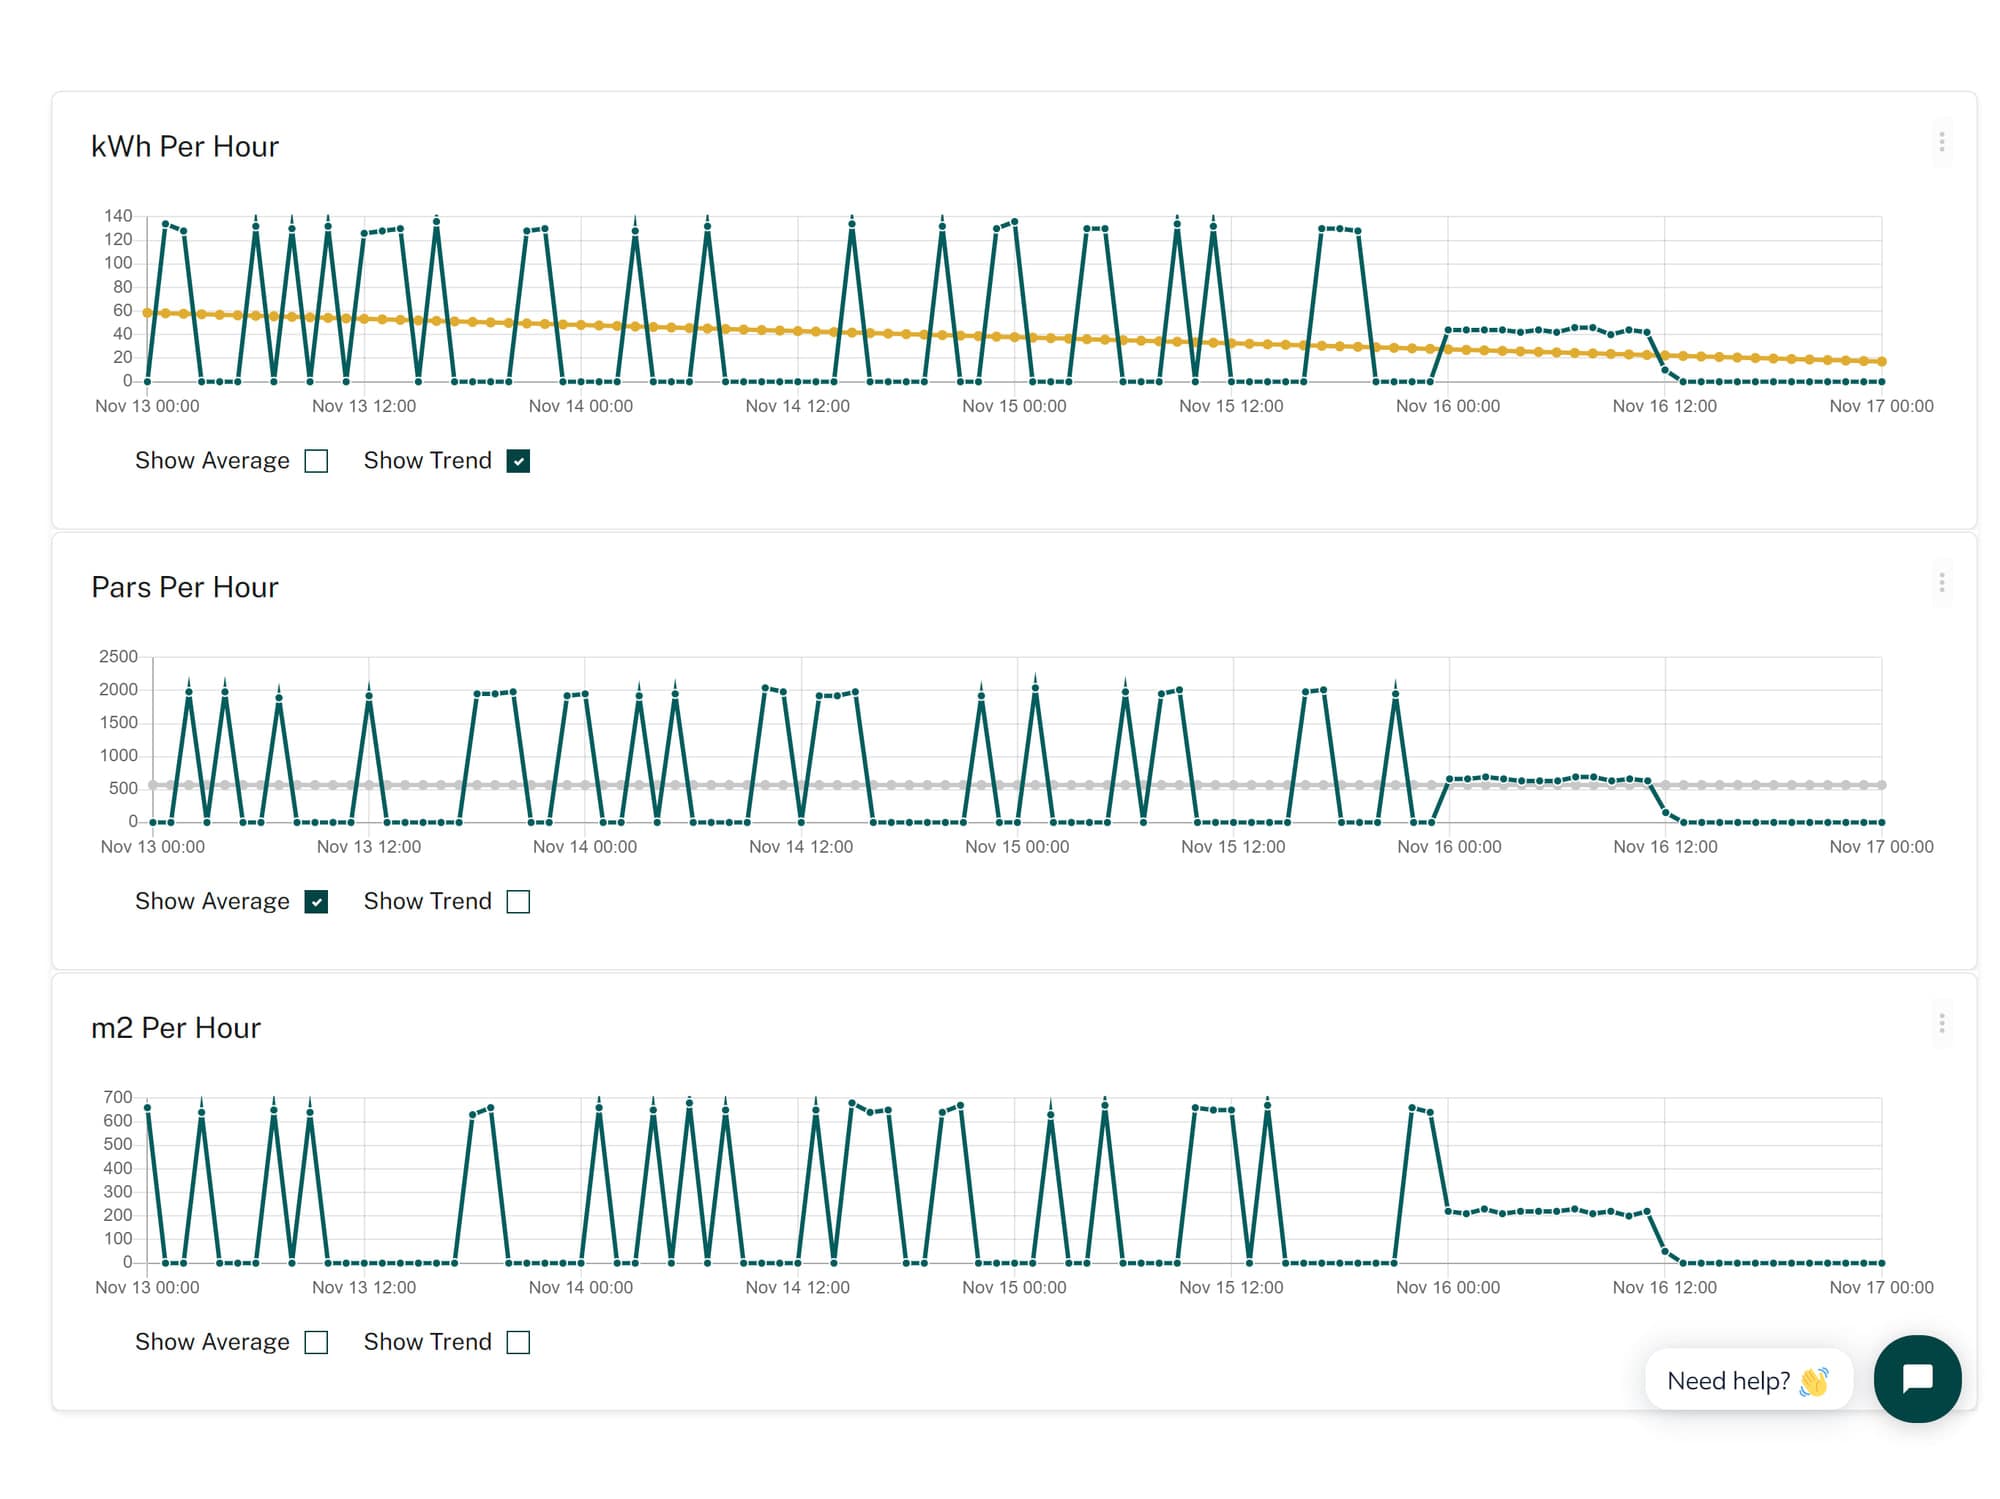
Task: Enable Show Average for kWh Per Hour
Action: click(x=316, y=461)
